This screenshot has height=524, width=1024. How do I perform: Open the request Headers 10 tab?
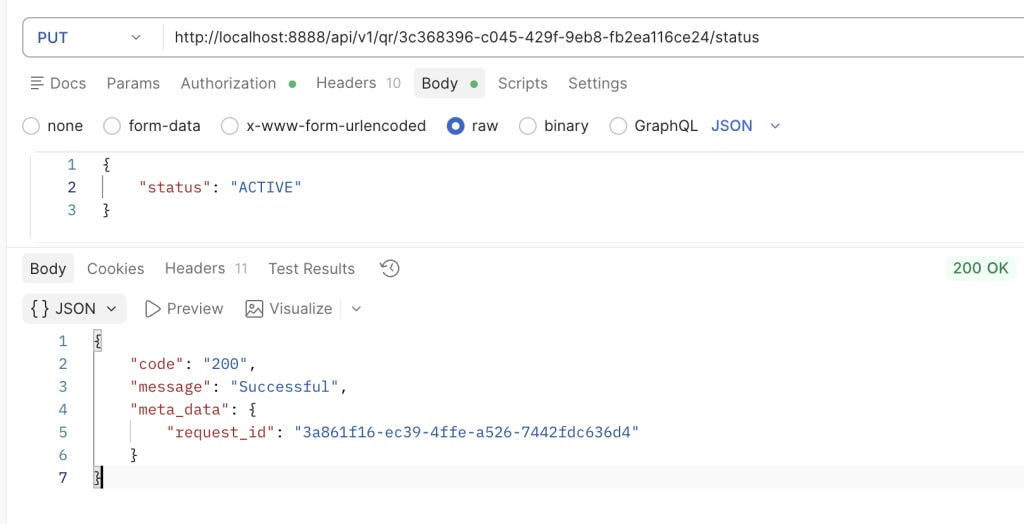click(358, 83)
